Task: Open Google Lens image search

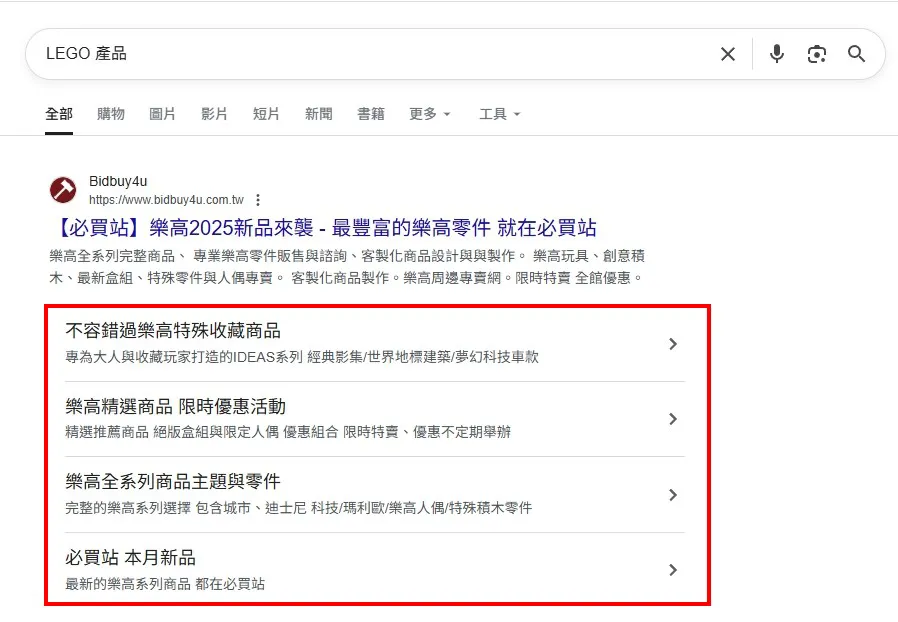Action: pos(817,54)
